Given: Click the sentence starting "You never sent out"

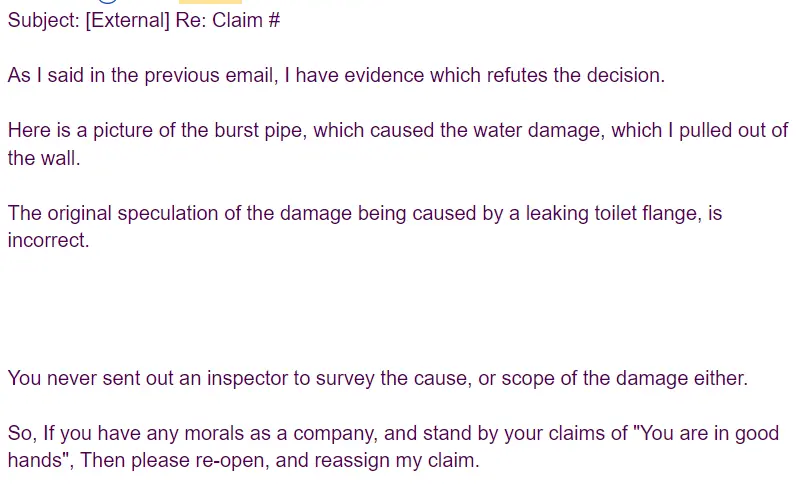Looking at the screenshot, I should point(377,379).
